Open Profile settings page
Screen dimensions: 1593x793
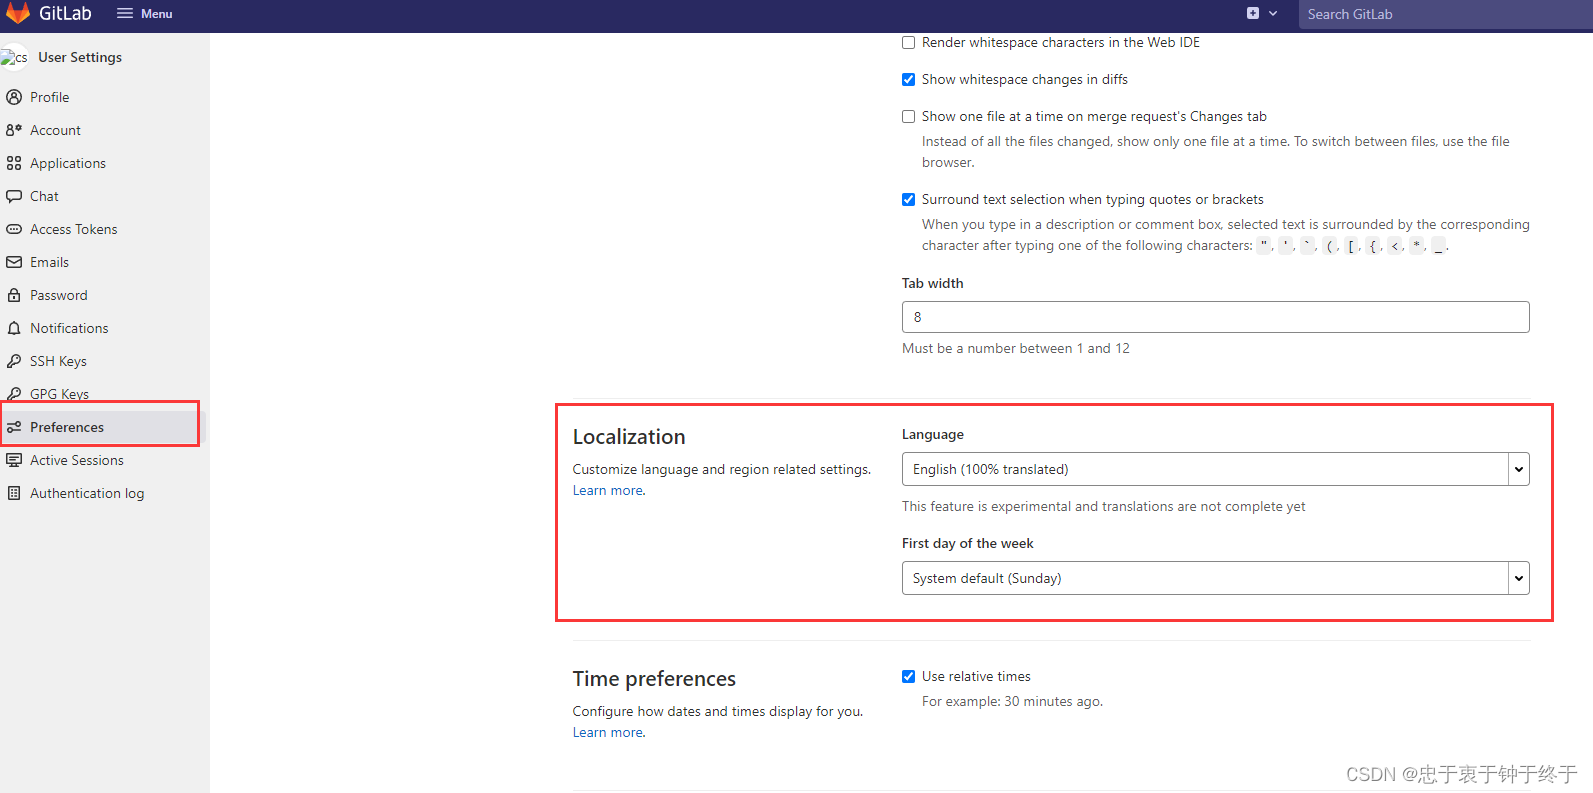pyautogui.click(x=49, y=97)
